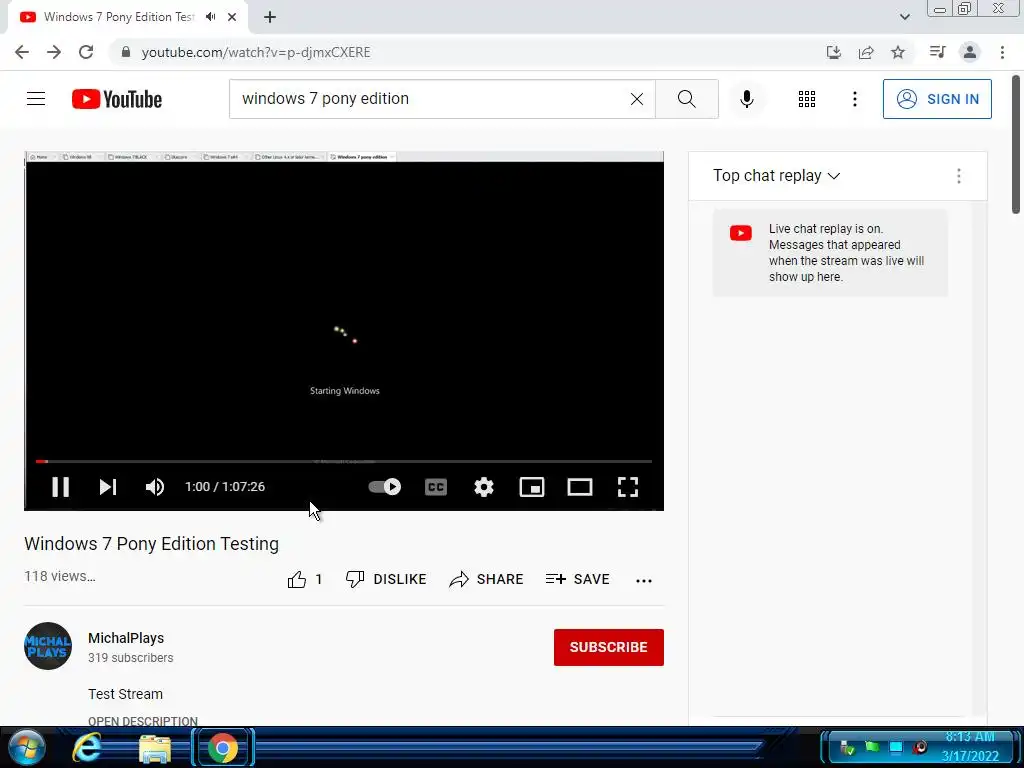Clear the search query with X
This screenshot has height=768, width=1024.
coord(637,99)
